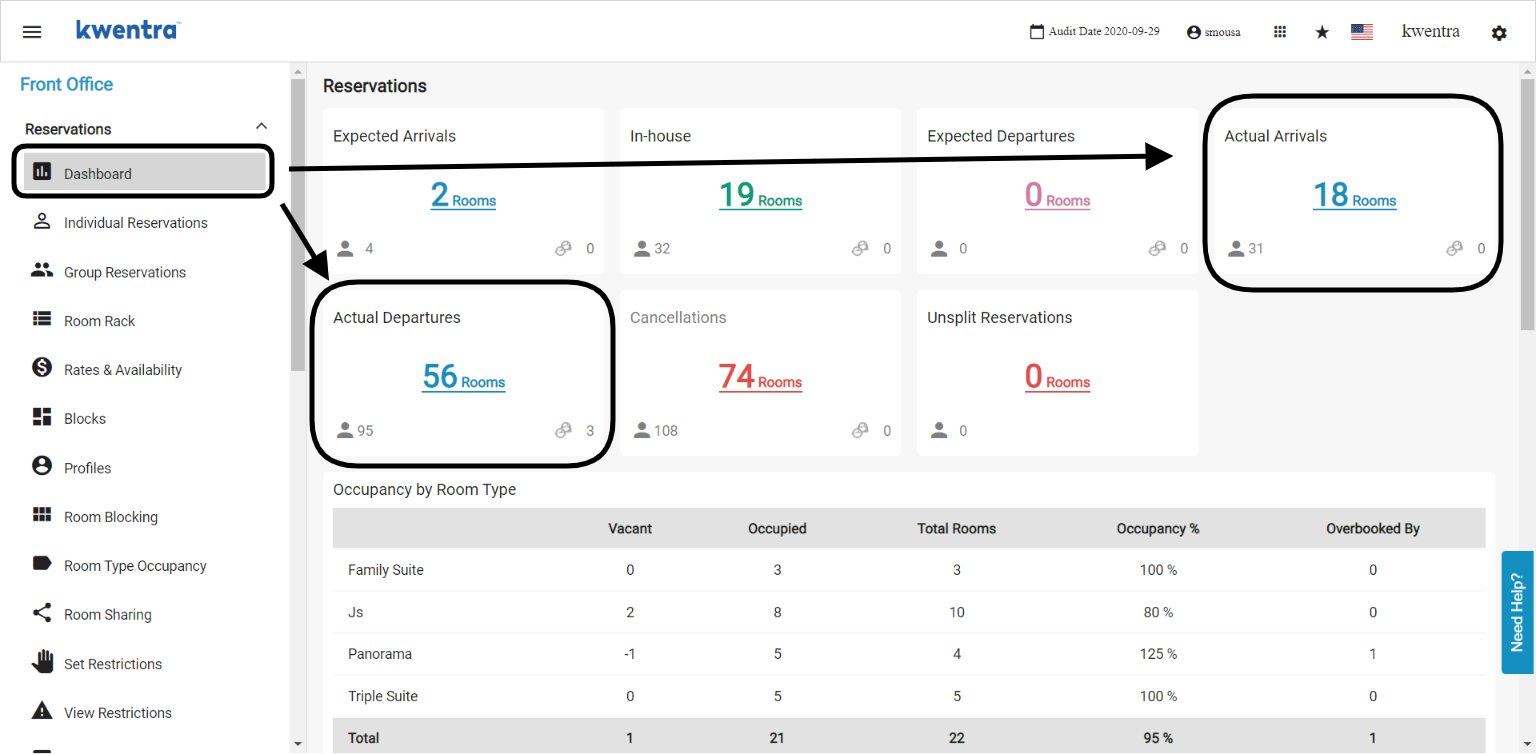Screen dimensions: 1536x754
Task: Open the smousa user account icon
Action: coord(1193,32)
